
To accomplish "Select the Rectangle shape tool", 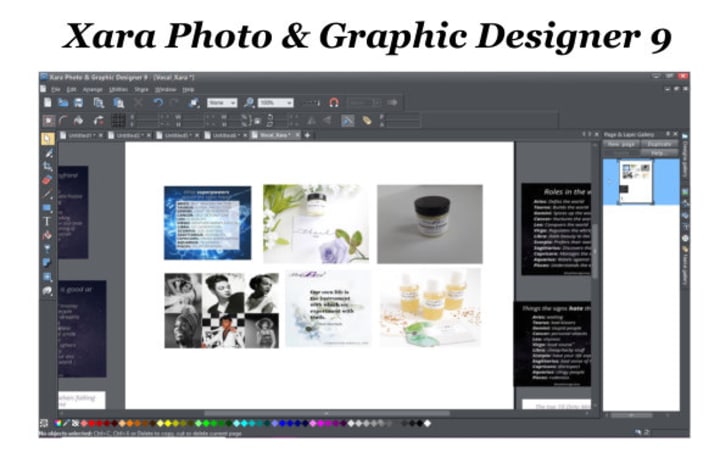I will [x=48, y=208].
